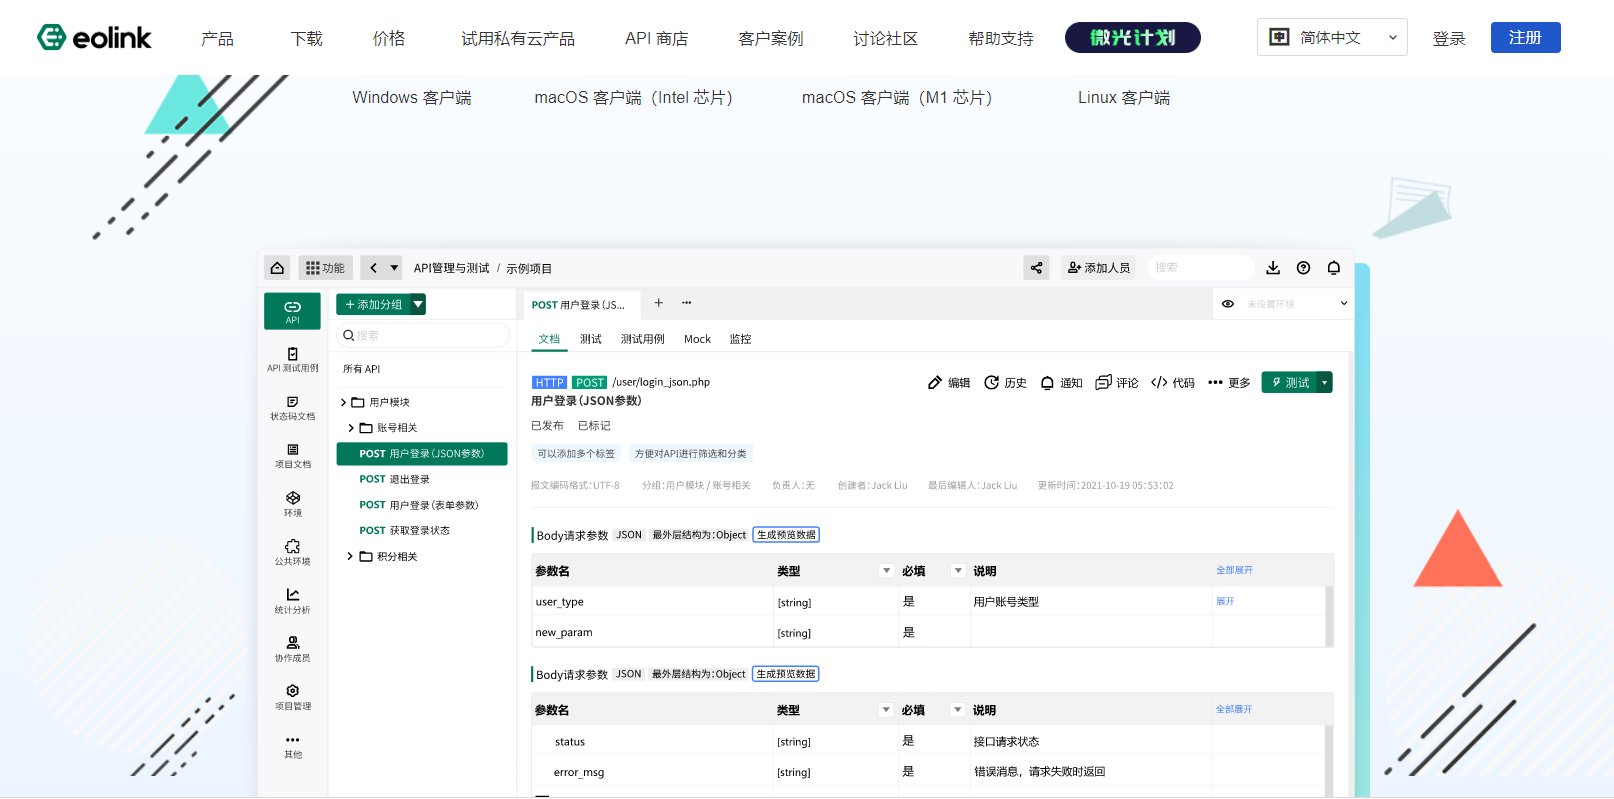Click the 注册 button
The width and height of the screenshot is (1614, 799).
[x=1525, y=38]
